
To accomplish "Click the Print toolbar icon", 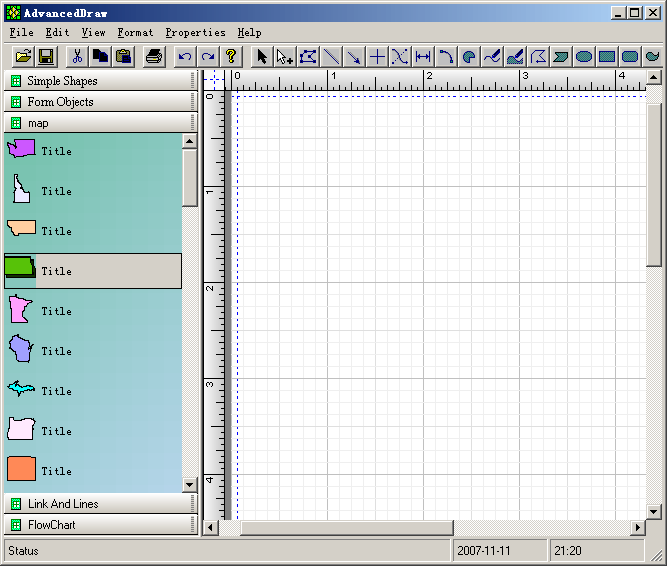I will pyautogui.click(x=154, y=56).
